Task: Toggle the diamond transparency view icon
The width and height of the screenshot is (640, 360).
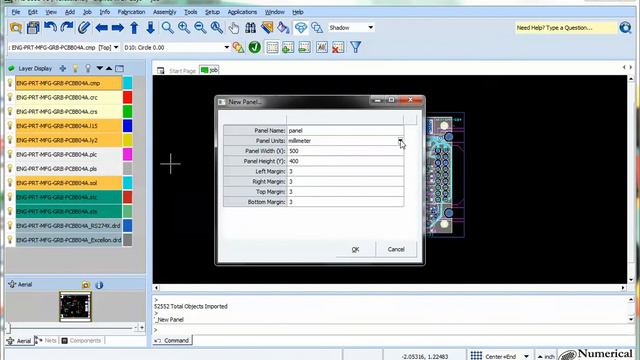Action: [301, 28]
